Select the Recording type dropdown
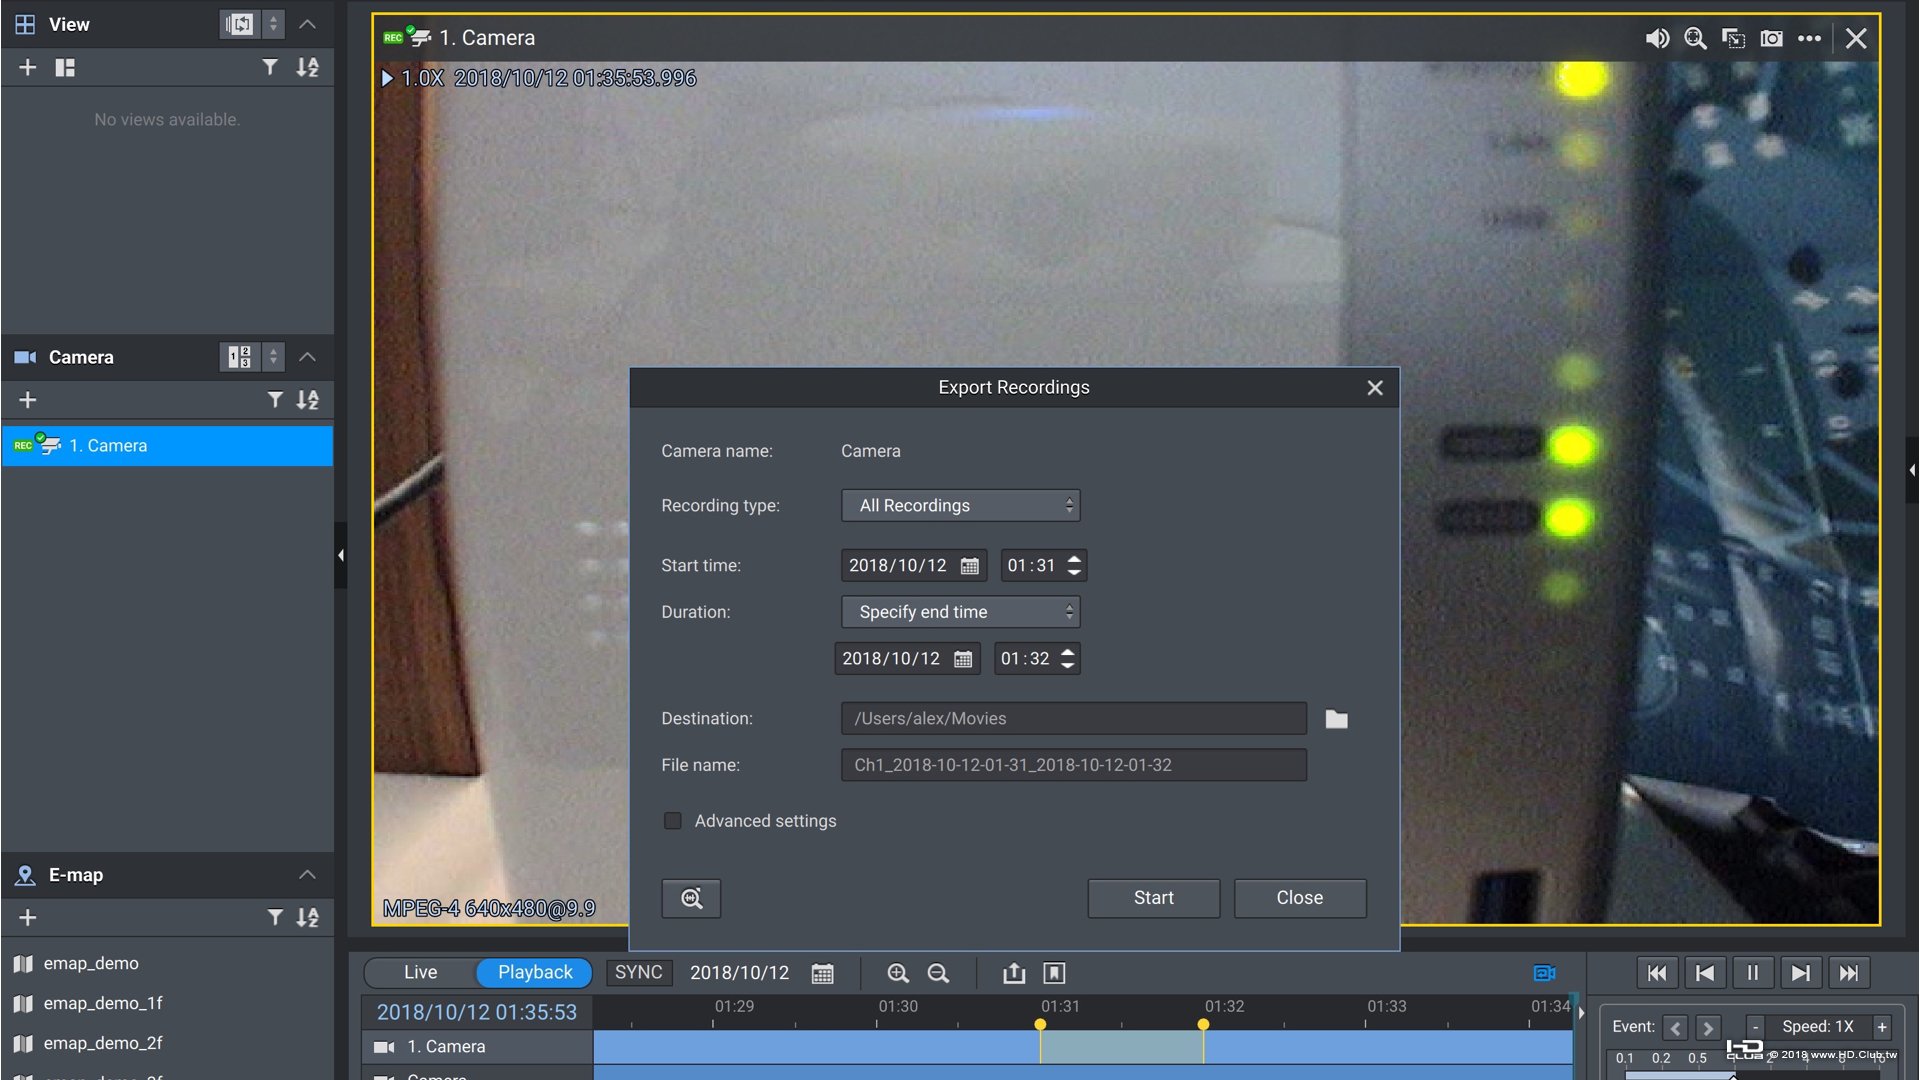 coord(959,505)
